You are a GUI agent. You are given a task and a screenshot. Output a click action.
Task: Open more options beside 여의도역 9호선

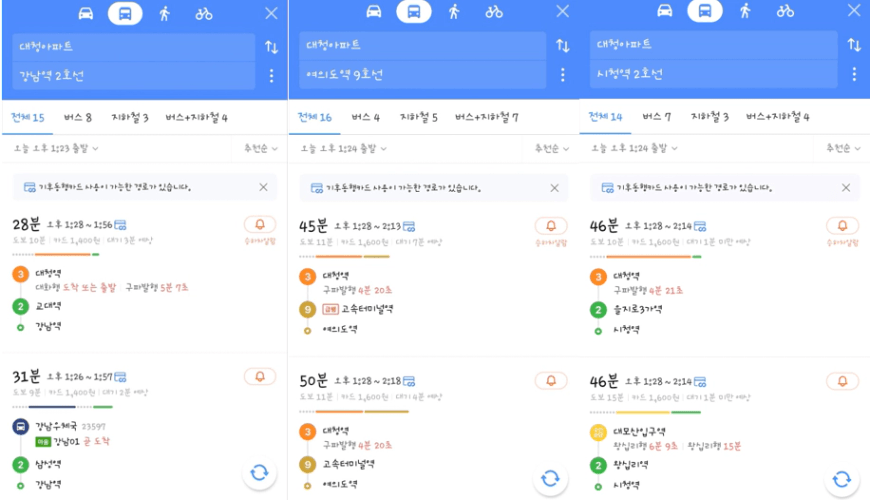point(563,75)
